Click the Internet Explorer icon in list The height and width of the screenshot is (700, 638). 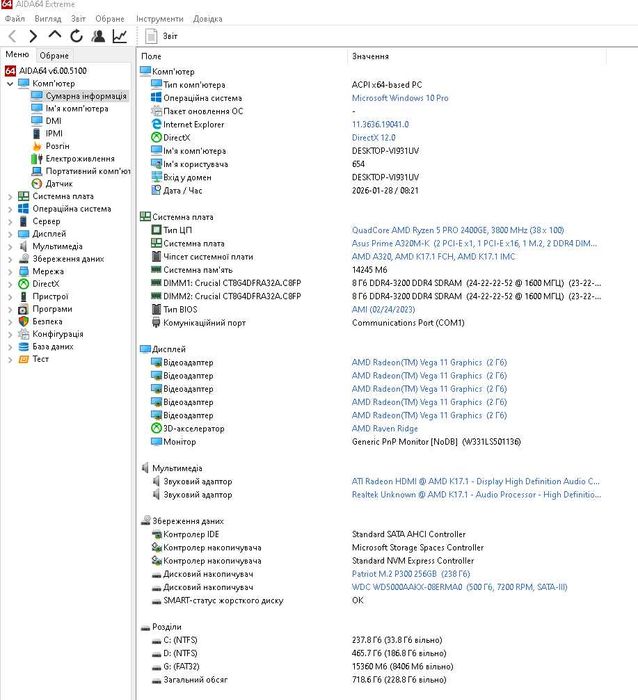click(x=156, y=124)
